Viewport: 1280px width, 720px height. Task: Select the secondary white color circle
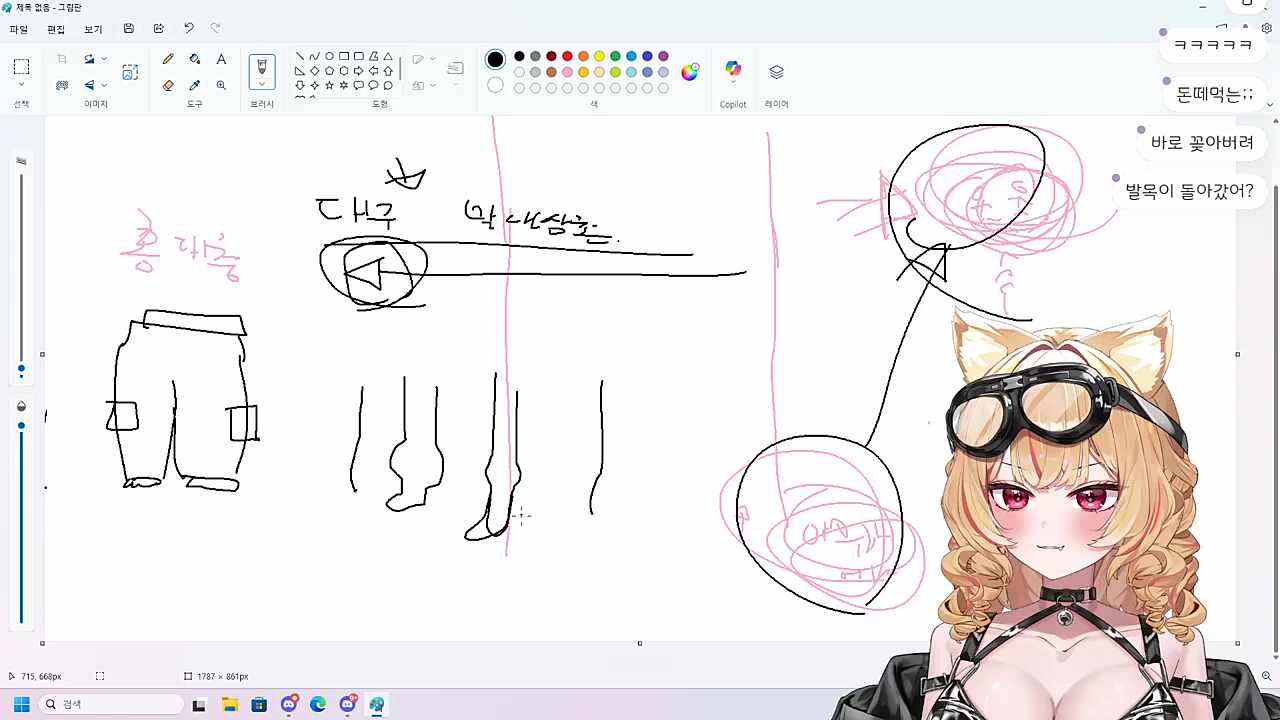[495, 85]
